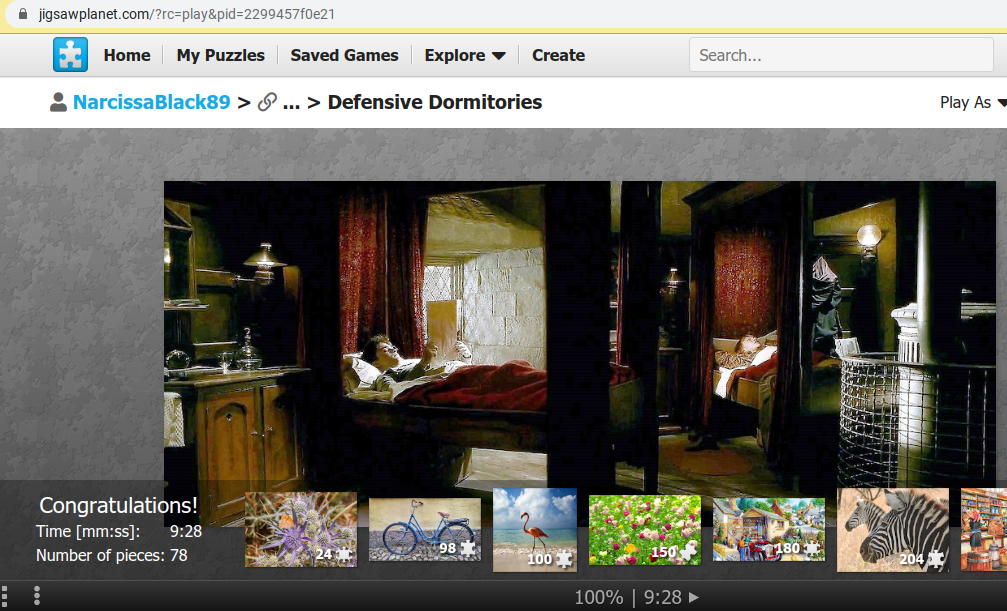Click the user profile icon beside NarcissaBlack89

(58, 102)
